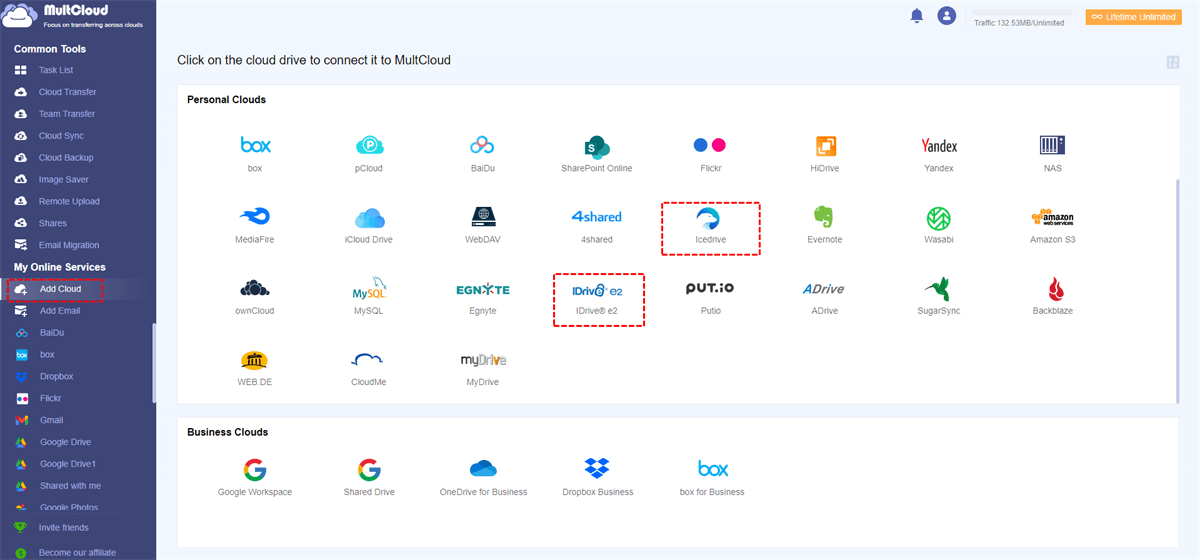Open the user account avatar
The image size is (1200, 560).
coord(946,16)
